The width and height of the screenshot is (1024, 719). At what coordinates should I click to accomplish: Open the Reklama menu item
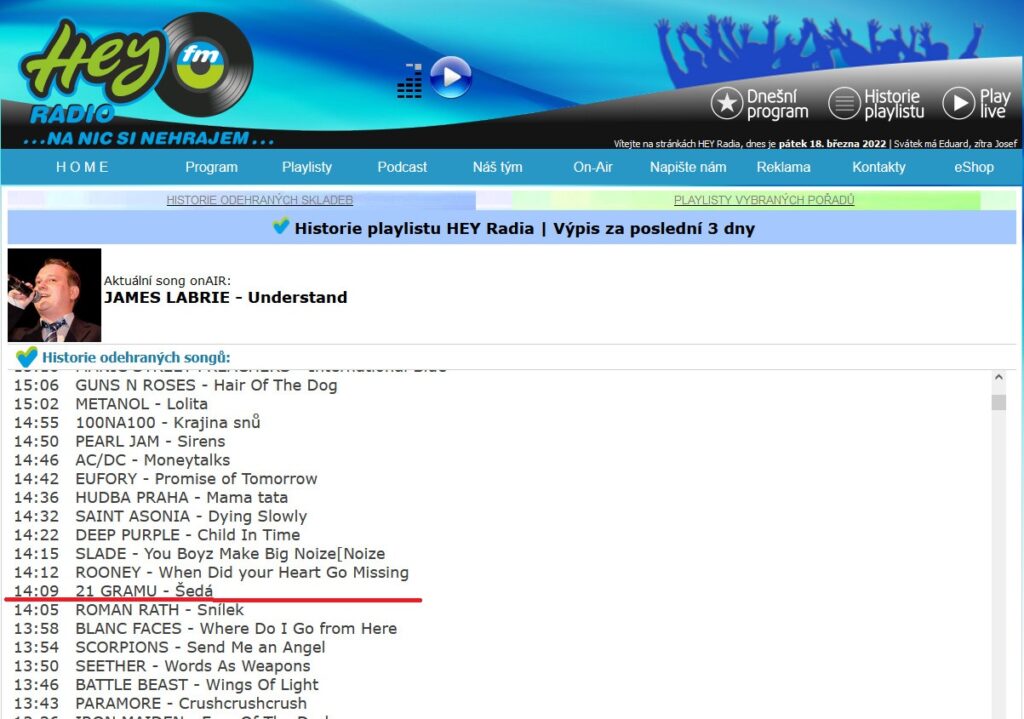(784, 167)
